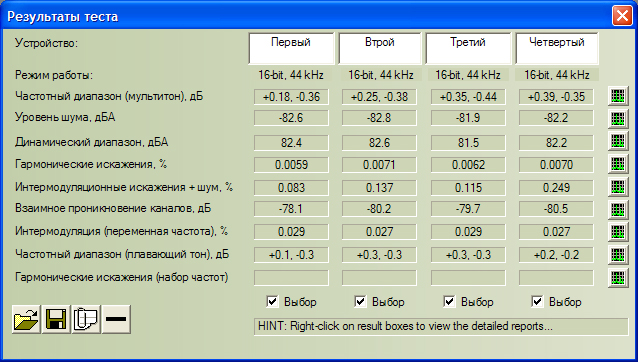Toggle Выбор checkbox under Четвертый column
Image resolution: width=638 pixels, height=362 pixels.
[537, 301]
